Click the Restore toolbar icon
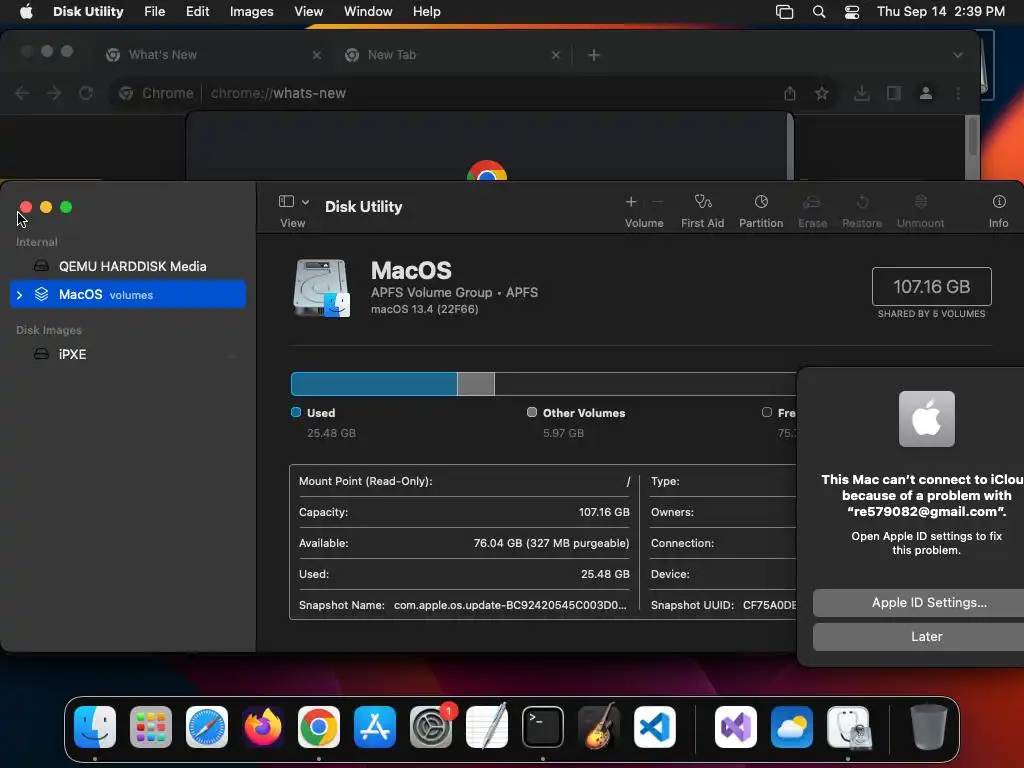 tap(862, 202)
